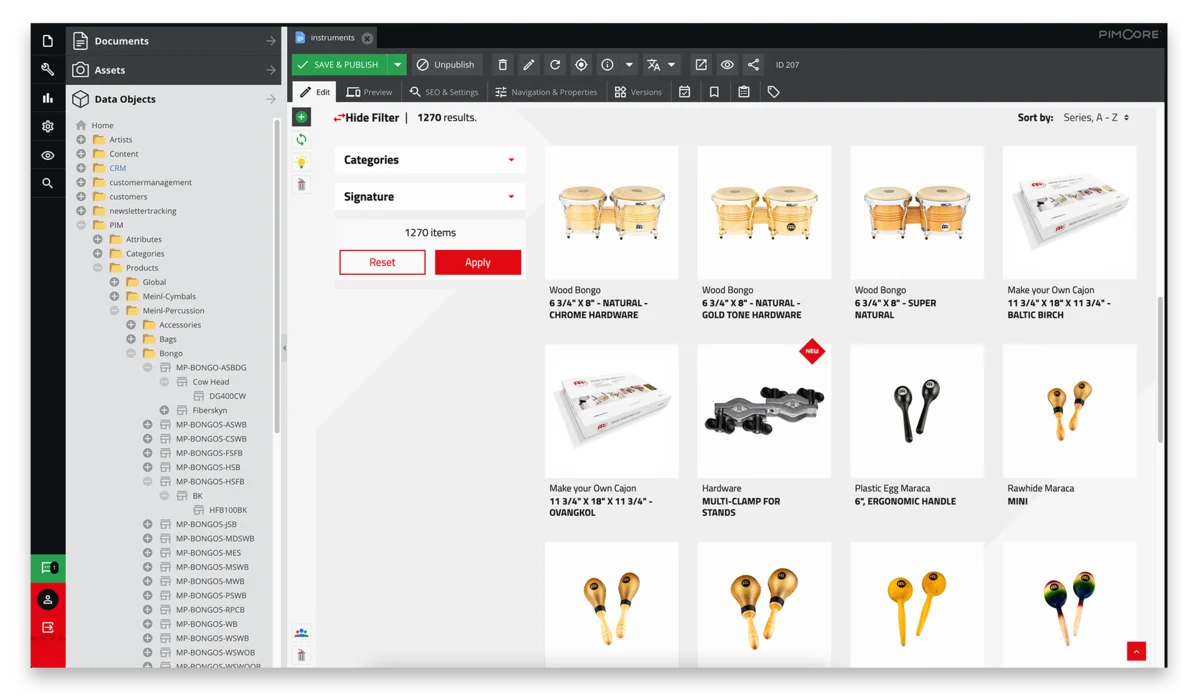Open the schedule calendar-check tab icon
Viewport: 1200px width, 699px height.
pyautogui.click(x=684, y=92)
